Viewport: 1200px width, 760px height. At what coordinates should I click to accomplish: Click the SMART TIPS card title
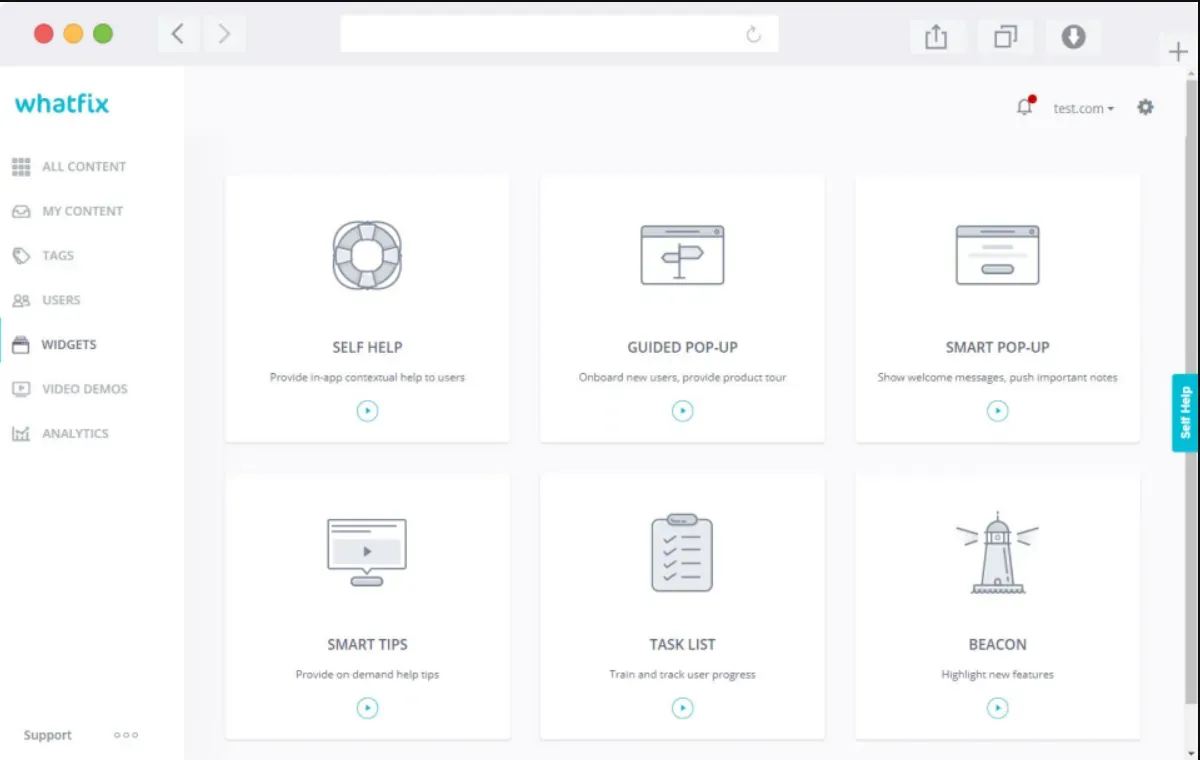pyautogui.click(x=367, y=644)
